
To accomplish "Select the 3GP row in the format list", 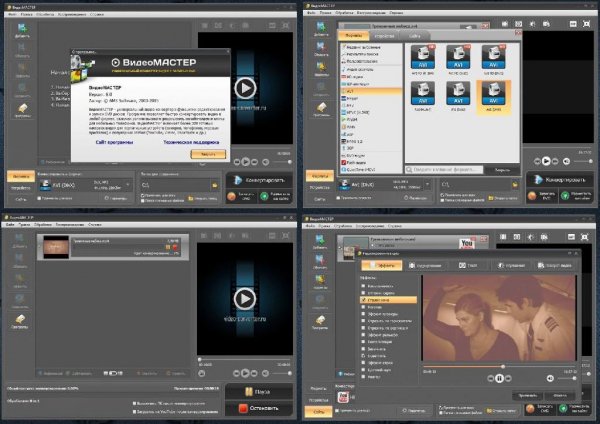I will point(371,148).
